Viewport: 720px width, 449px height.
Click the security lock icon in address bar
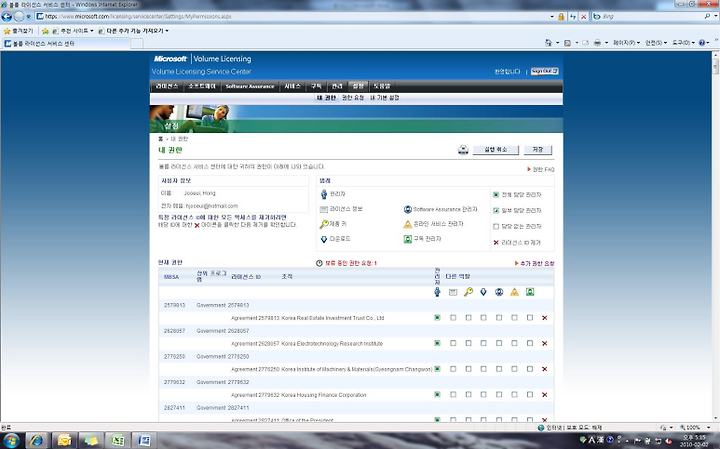click(561, 17)
